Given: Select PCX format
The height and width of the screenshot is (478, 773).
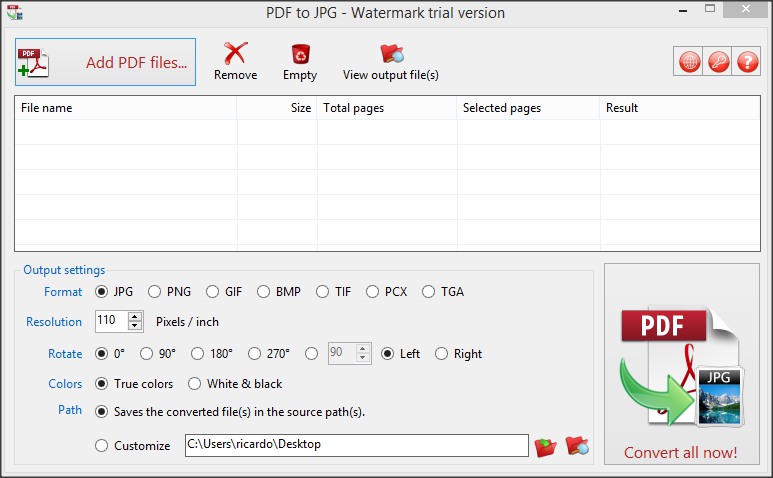Looking at the screenshot, I should point(372,292).
